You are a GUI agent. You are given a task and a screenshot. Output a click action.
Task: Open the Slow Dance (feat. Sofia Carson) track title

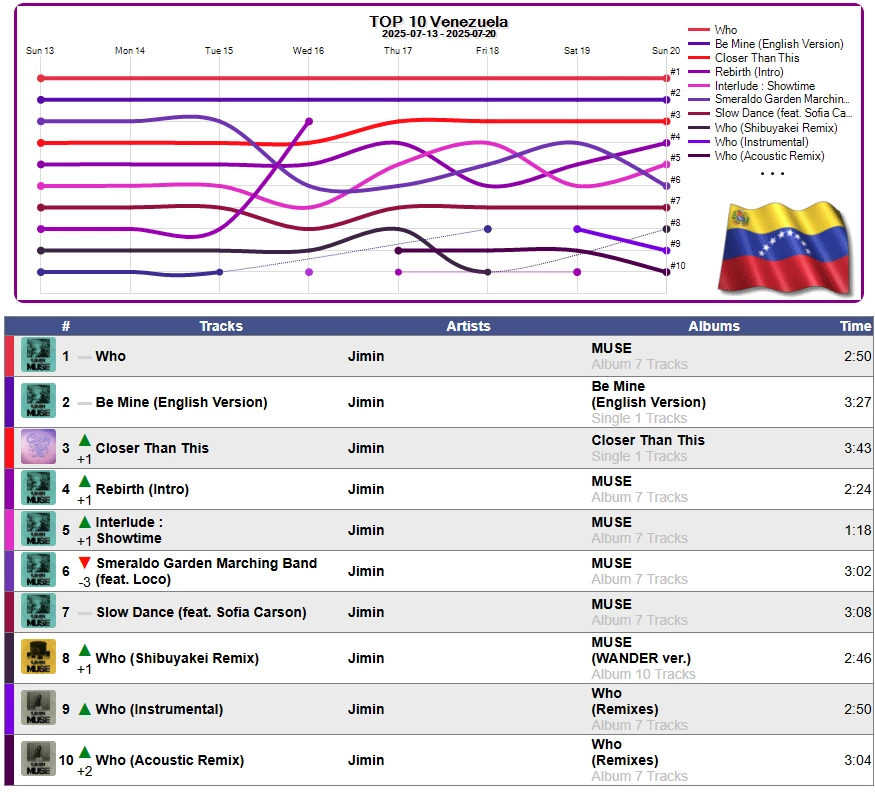click(x=201, y=612)
